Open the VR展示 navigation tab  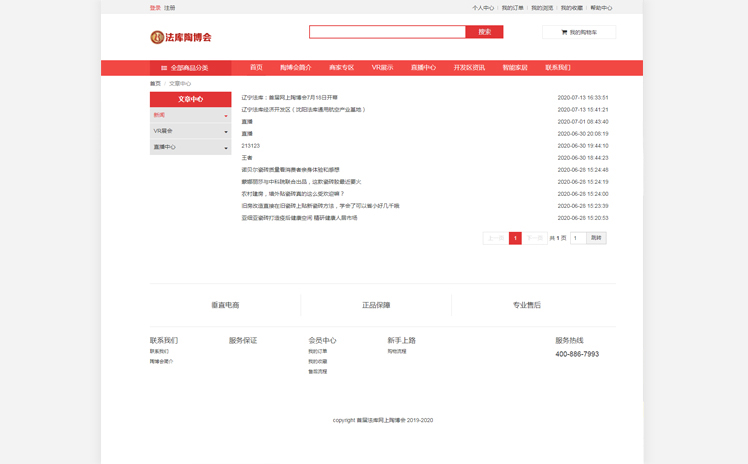(x=382, y=68)
